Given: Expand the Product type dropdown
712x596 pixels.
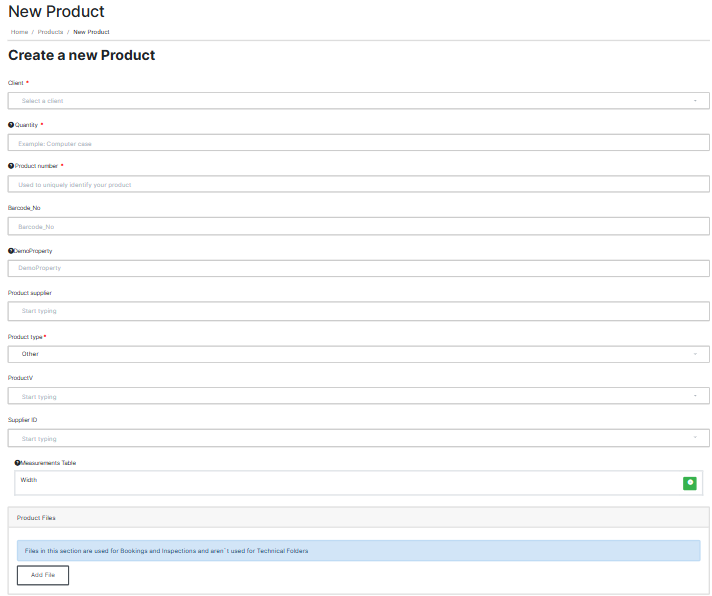Looking at the screenshot, I should [358, 354].
